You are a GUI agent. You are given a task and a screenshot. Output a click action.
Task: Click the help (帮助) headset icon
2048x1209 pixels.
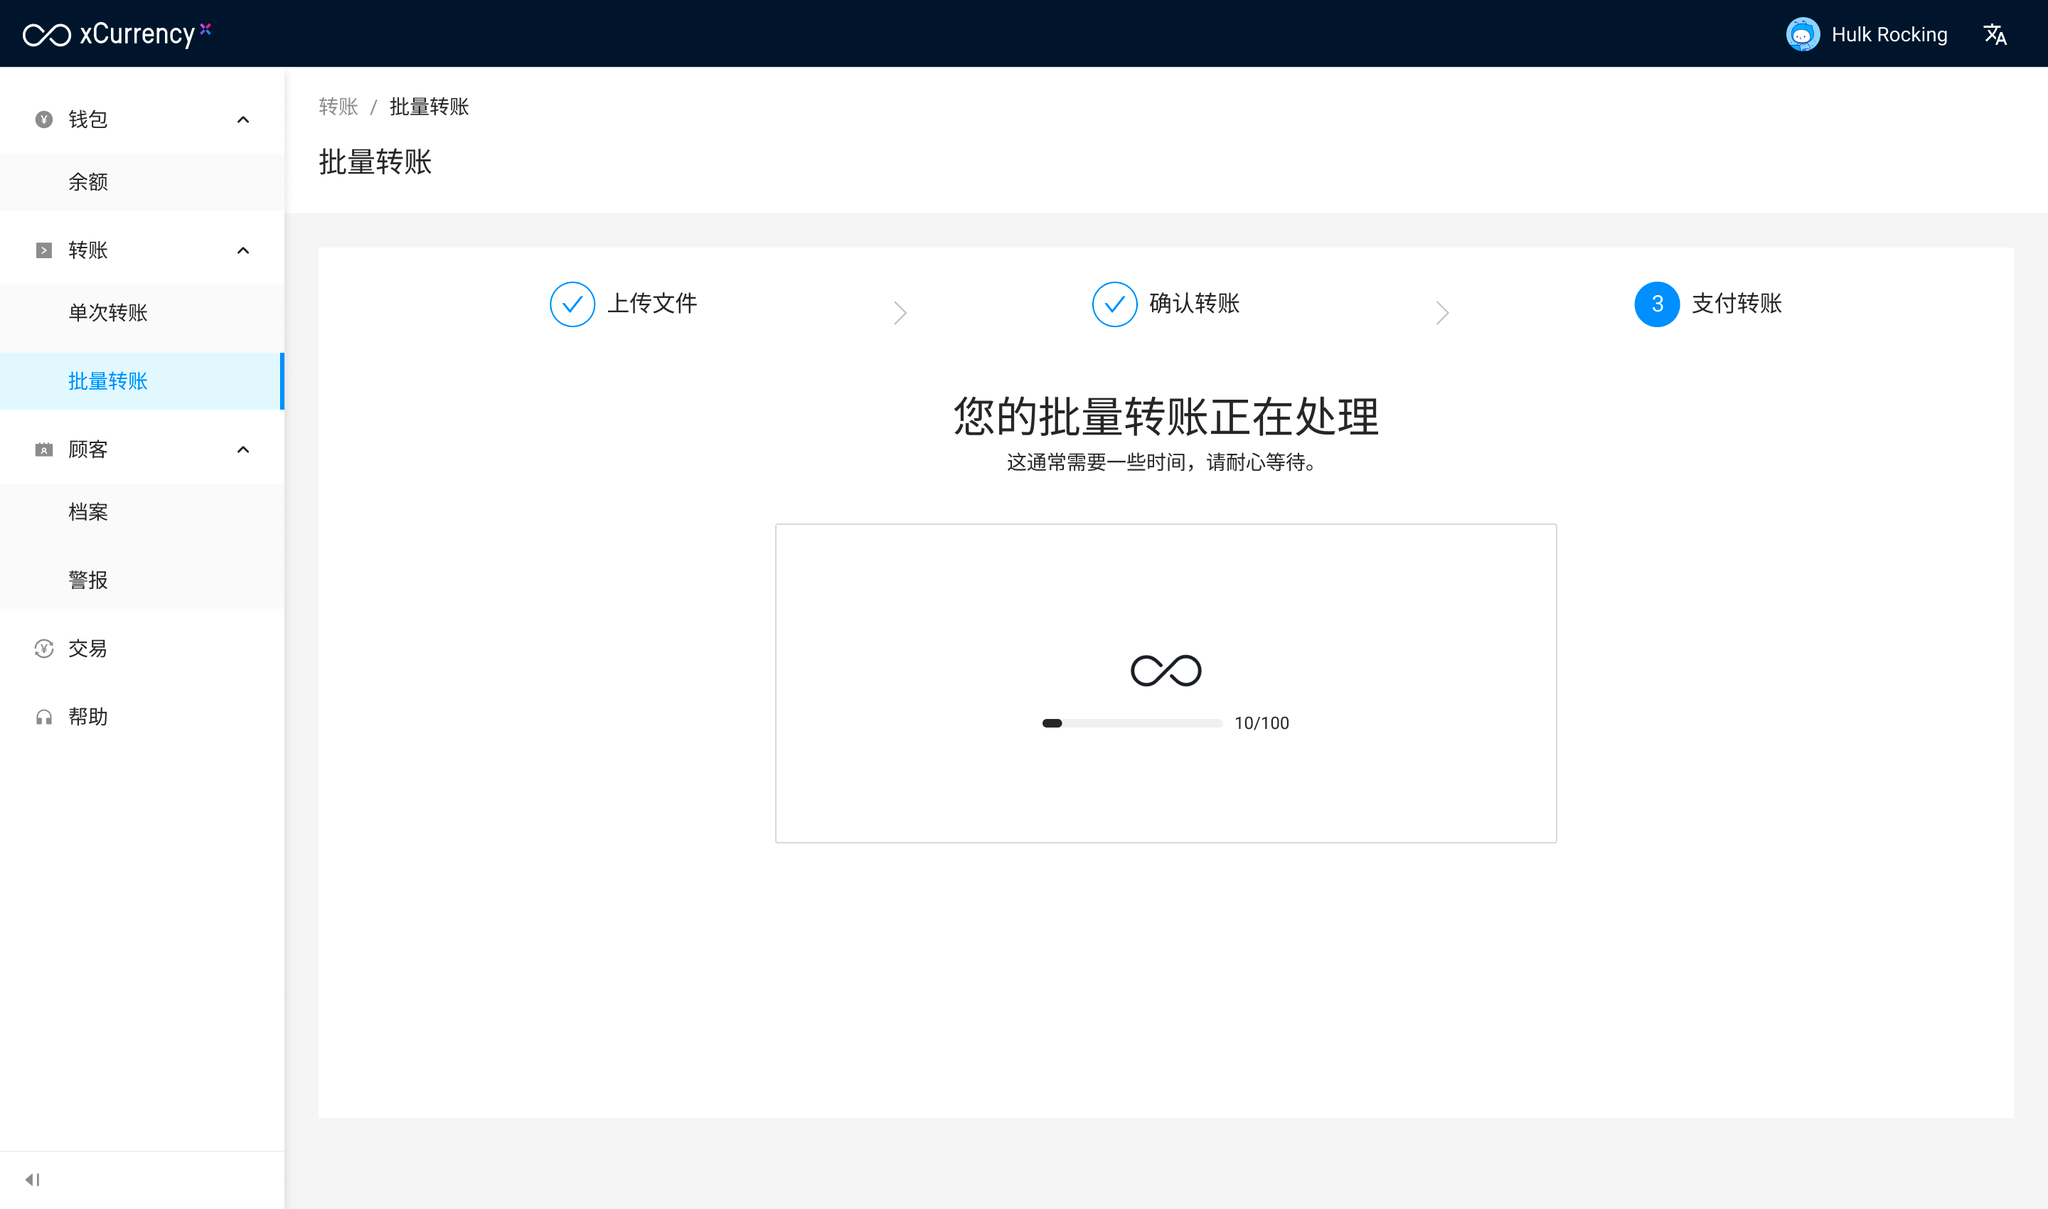[x=44, y=717]
